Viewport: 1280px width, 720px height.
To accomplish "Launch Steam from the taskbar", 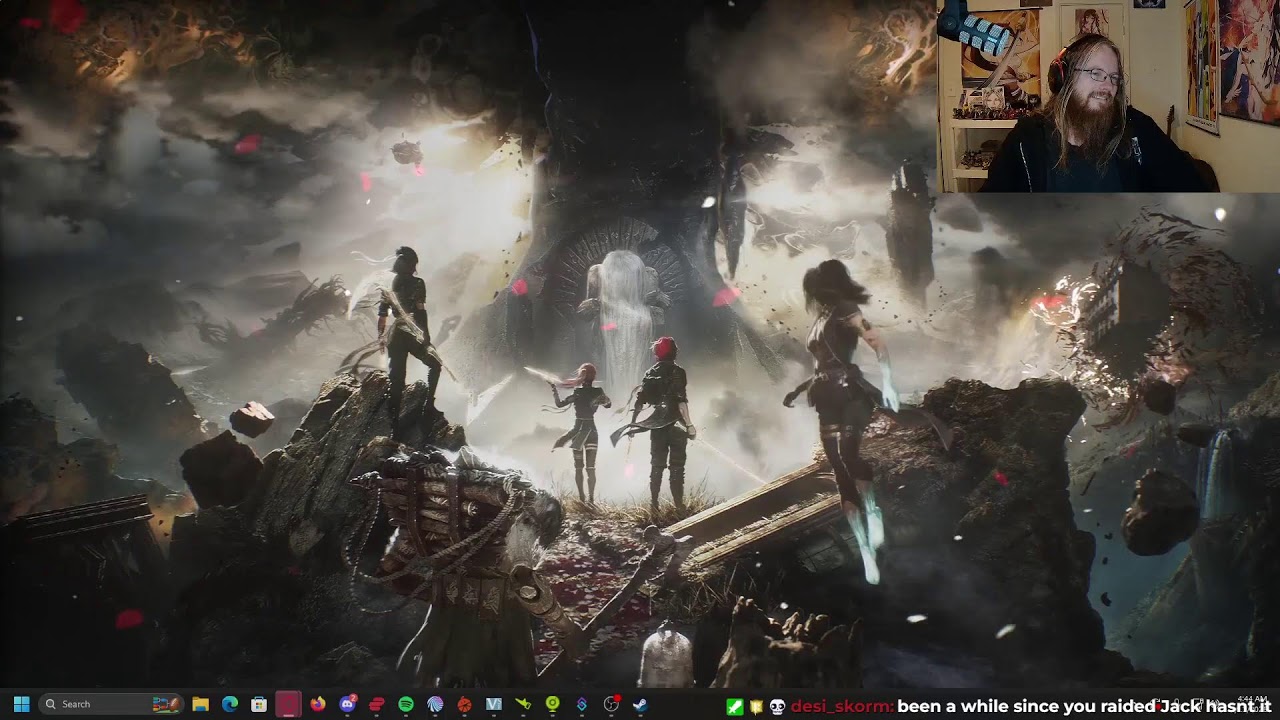I will 641,704.
